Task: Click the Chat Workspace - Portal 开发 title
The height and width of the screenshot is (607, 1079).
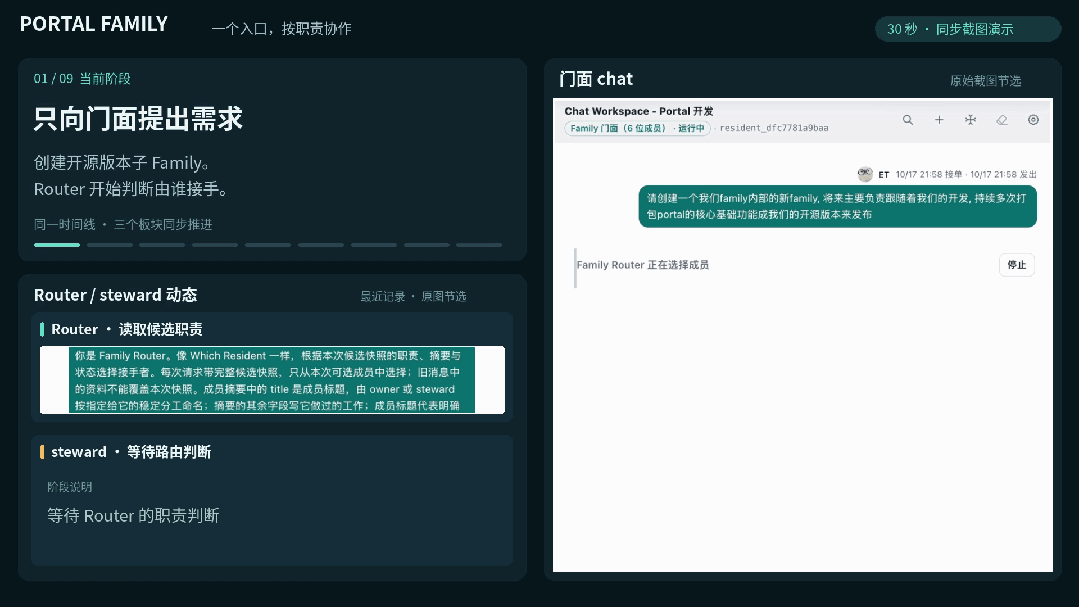Action: (x=639, y=111)
